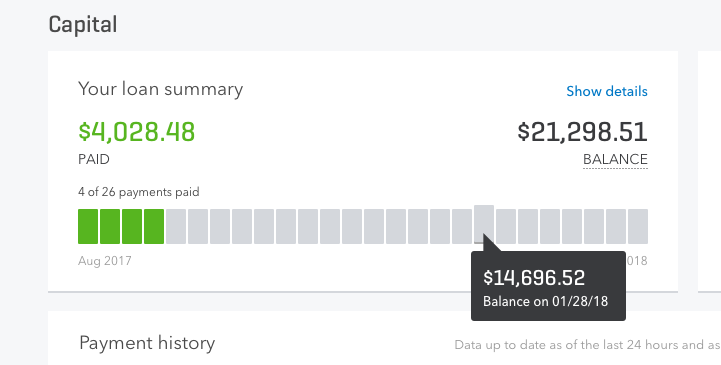Select the first green paid payment bar

pyautogui.click(x=88, y=226)
